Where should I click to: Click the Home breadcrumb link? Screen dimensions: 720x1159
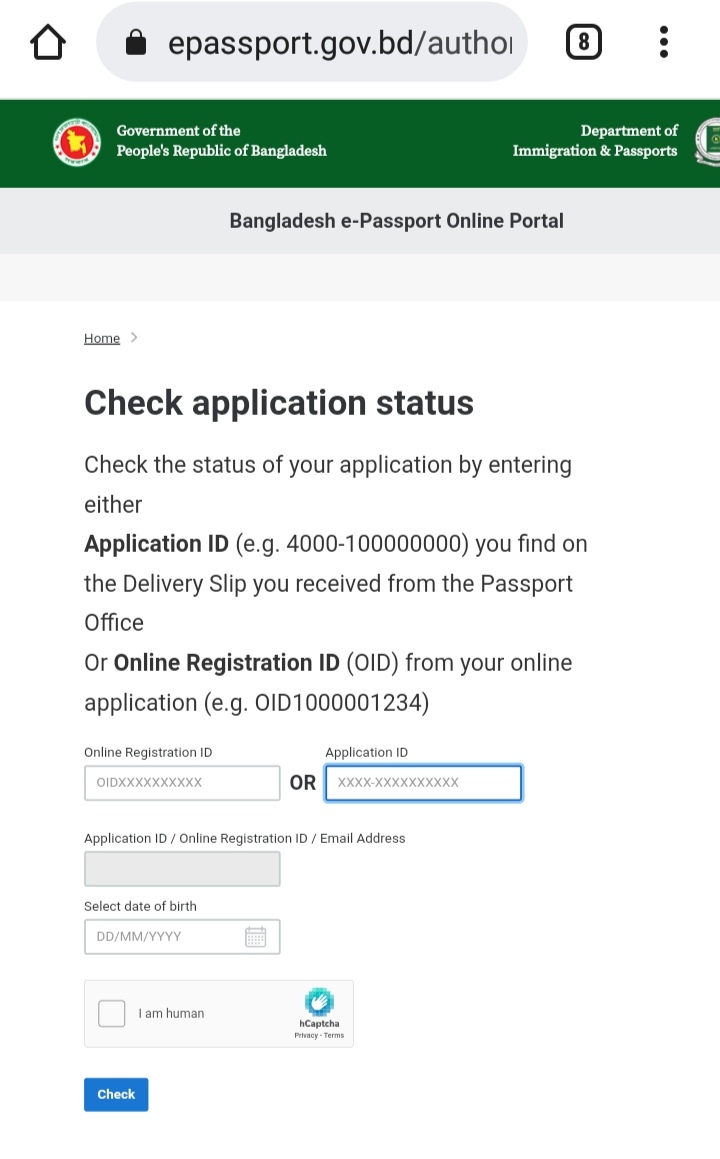pos(102,339)
